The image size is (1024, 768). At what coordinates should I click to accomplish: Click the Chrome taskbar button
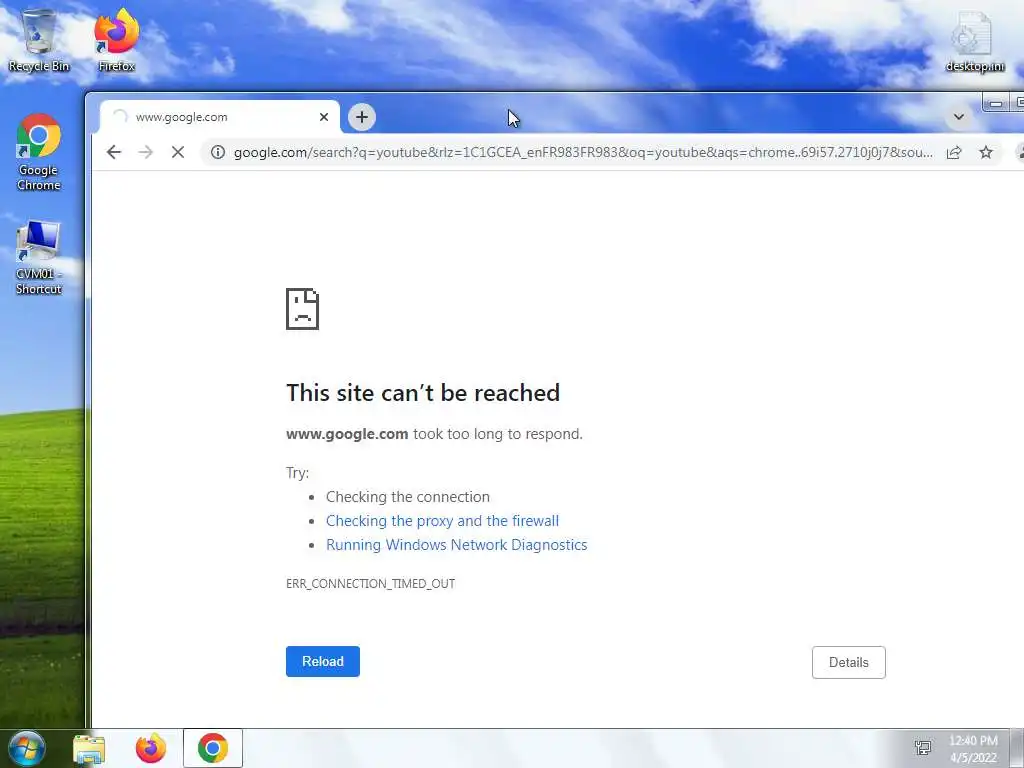coord(213,748)
